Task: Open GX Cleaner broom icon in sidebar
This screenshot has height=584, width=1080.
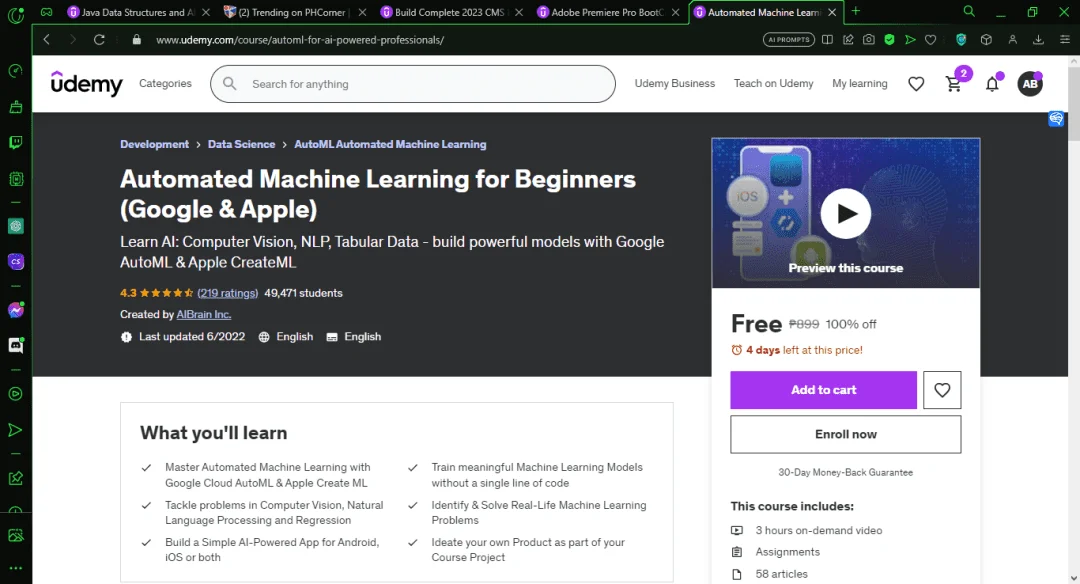Action: pos(15,107)
